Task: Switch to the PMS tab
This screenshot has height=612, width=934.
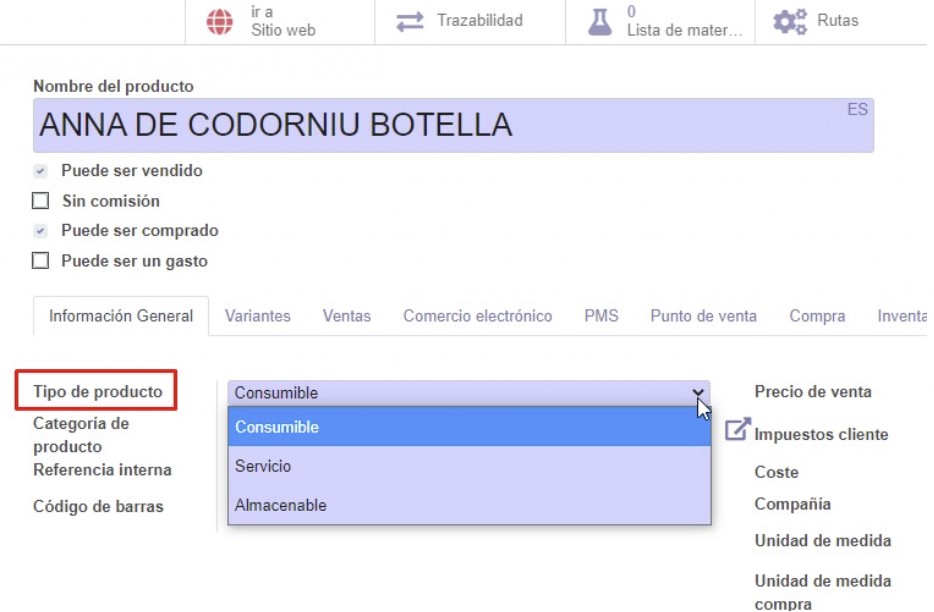Action: [x=601, y=316]
